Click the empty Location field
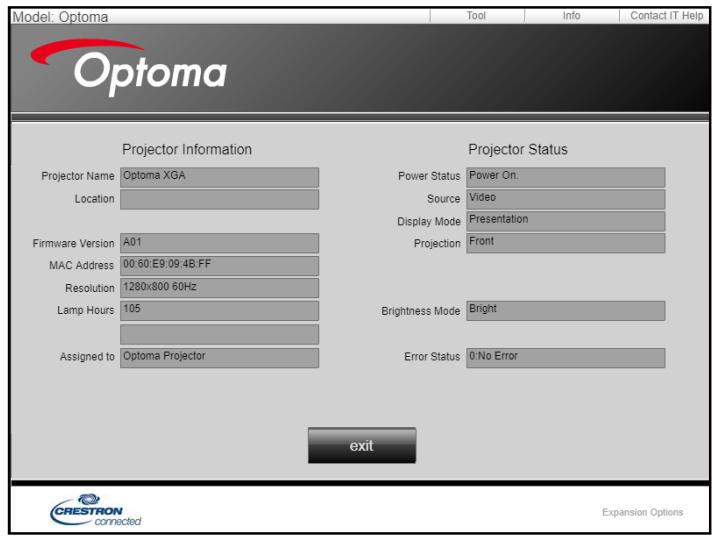This screenshot has width=712, height=537. coord(219,199)
